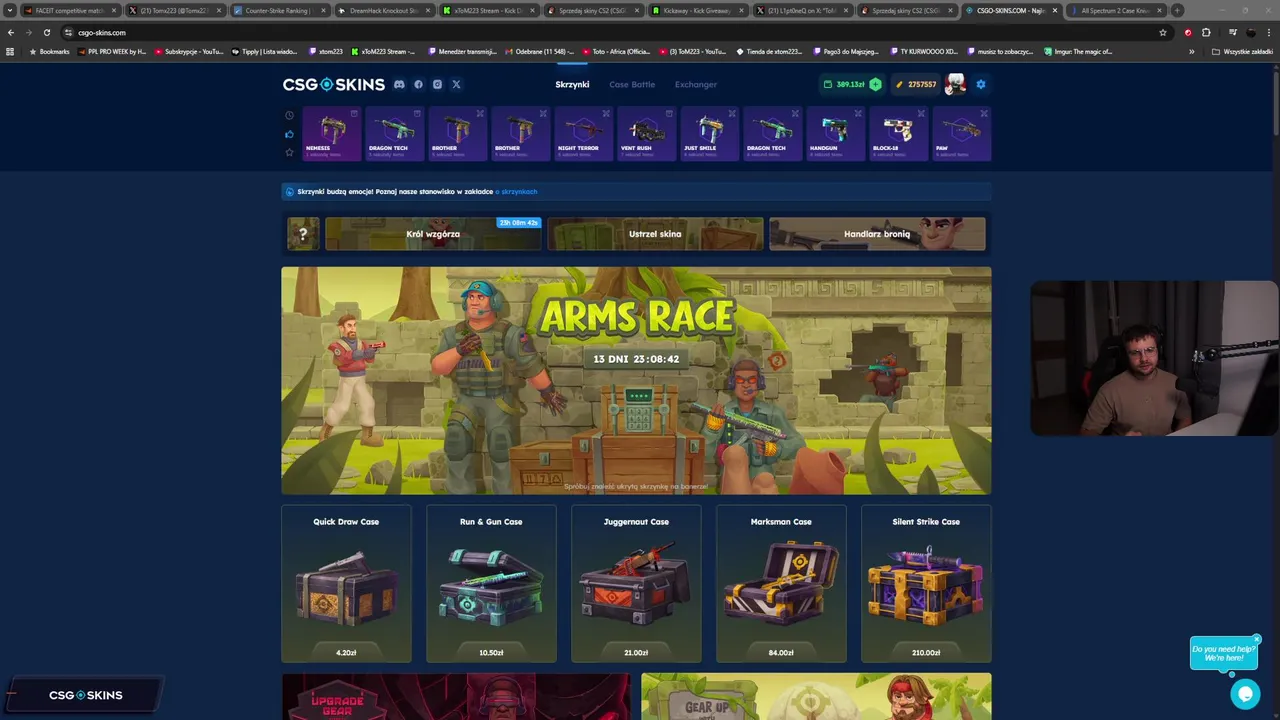Click the question mark mystery box icon
Viewport: 1280px width, 720px height.
(303, 234)
